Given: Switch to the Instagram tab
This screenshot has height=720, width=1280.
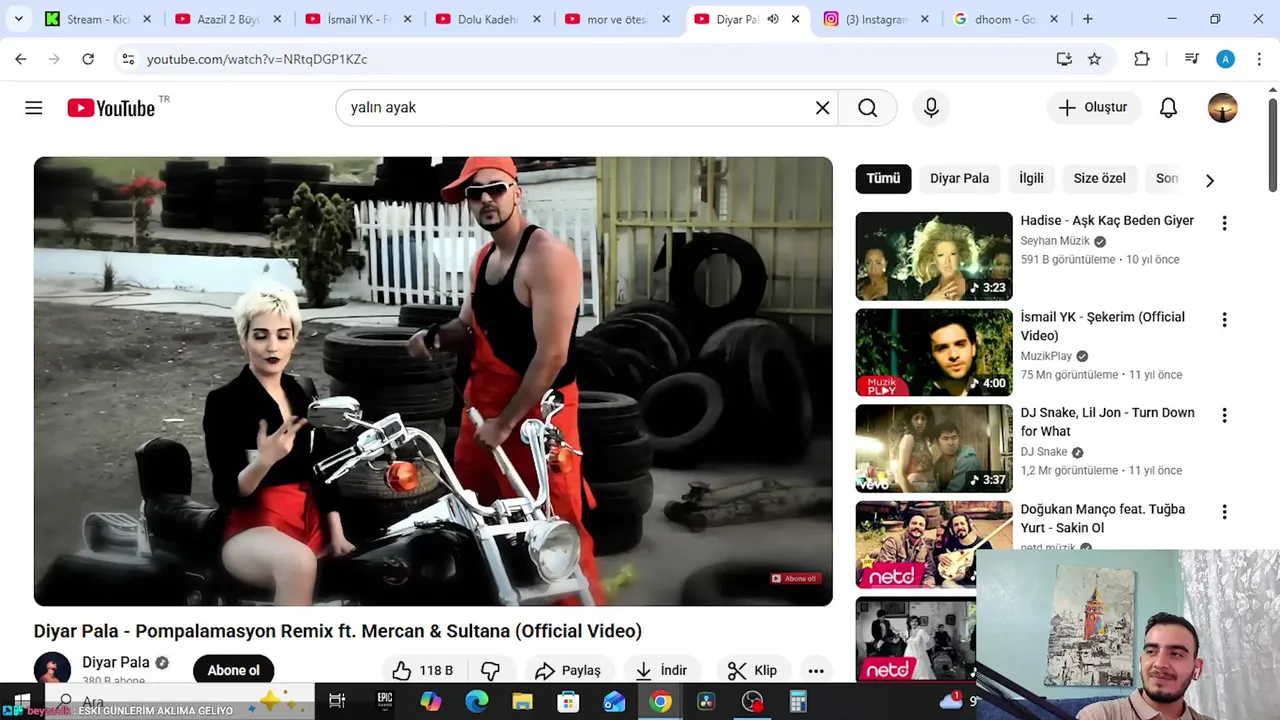Looking at the screenshot, I should coord(876,19).
